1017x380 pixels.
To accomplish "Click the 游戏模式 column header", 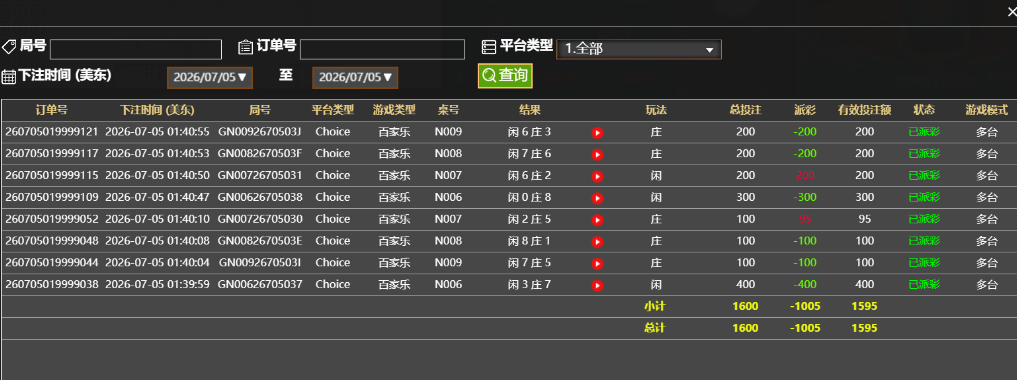I will pyautogui.click(x=987, y=110).
